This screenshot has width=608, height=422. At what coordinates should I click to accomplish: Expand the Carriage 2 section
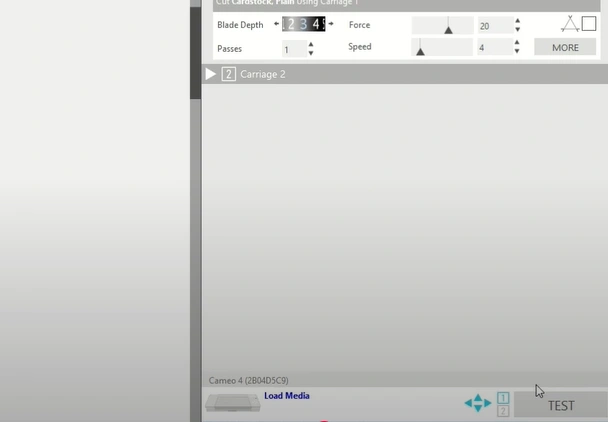coord(210,74)
